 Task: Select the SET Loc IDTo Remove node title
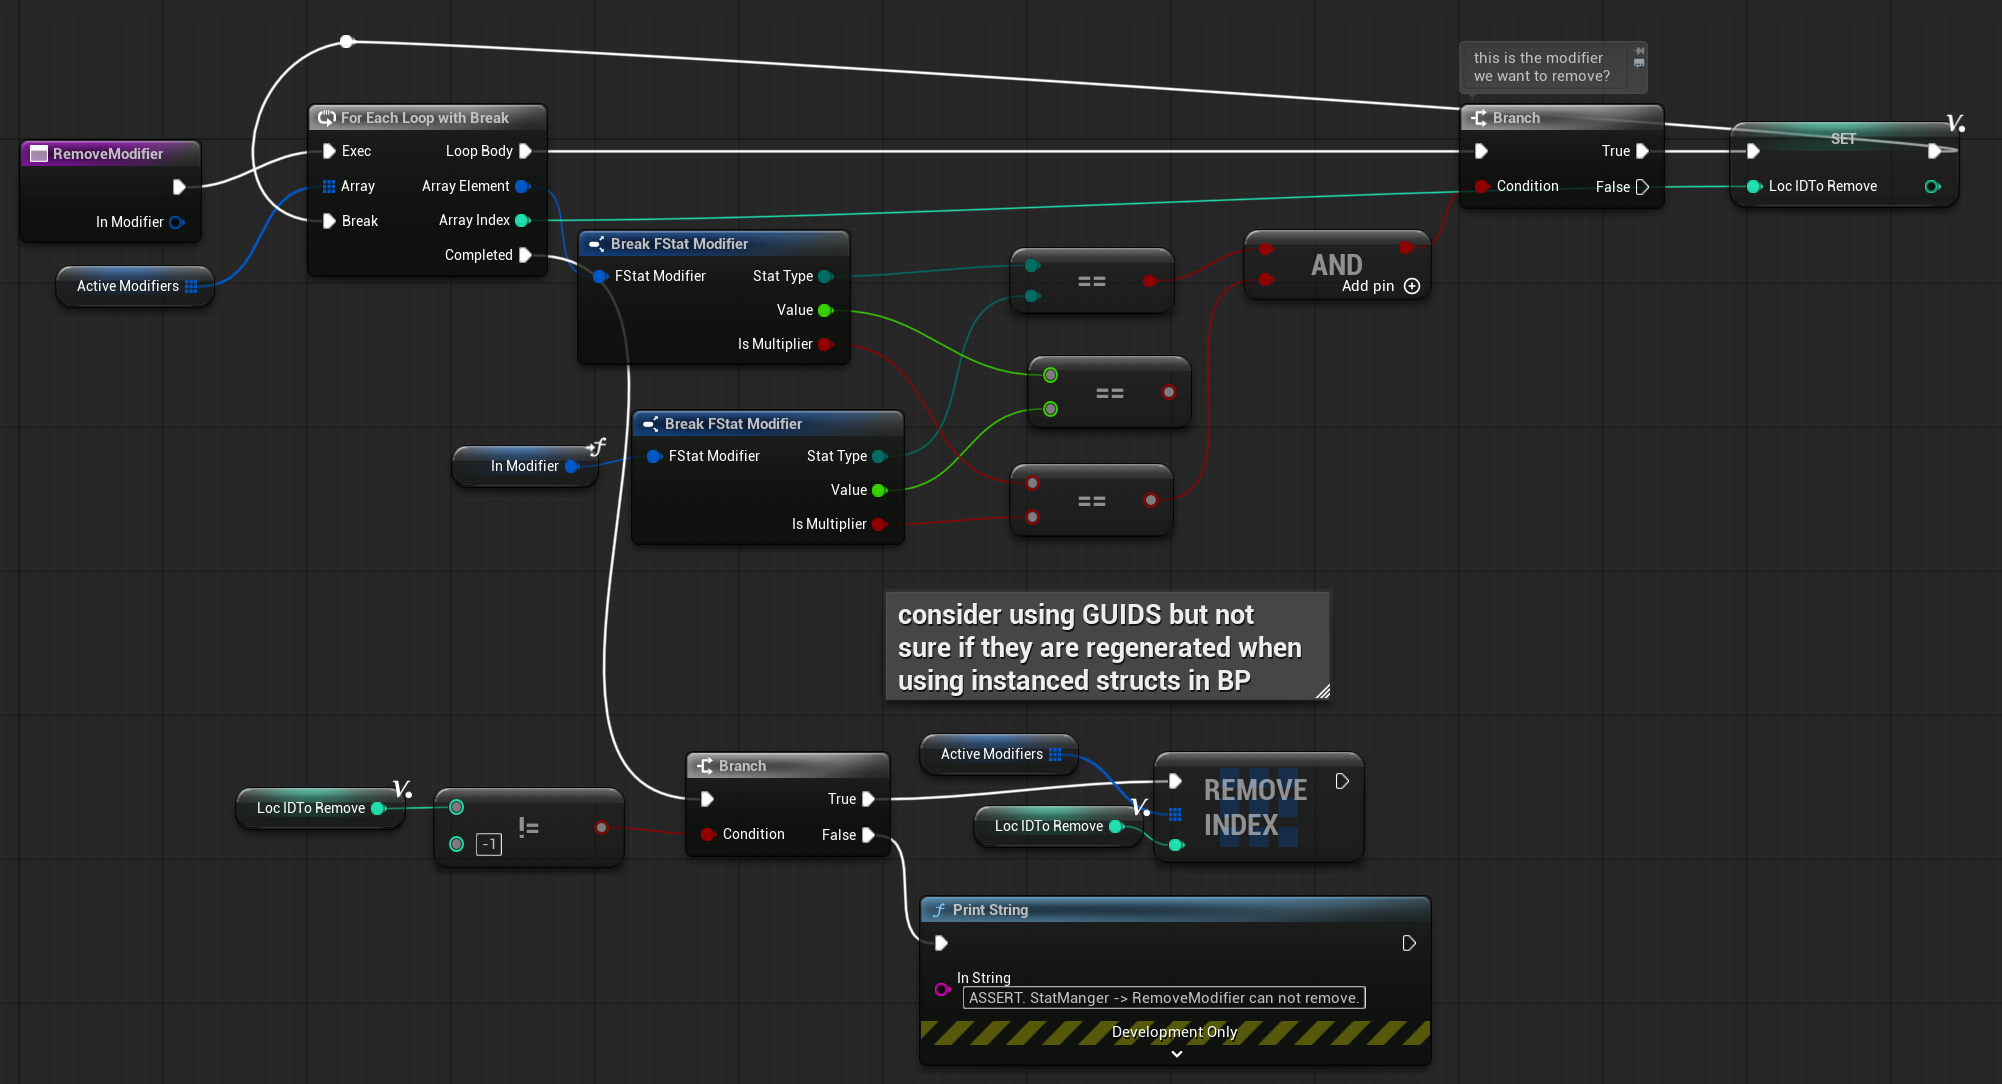pyautogui.click(x=1842, y=139)
